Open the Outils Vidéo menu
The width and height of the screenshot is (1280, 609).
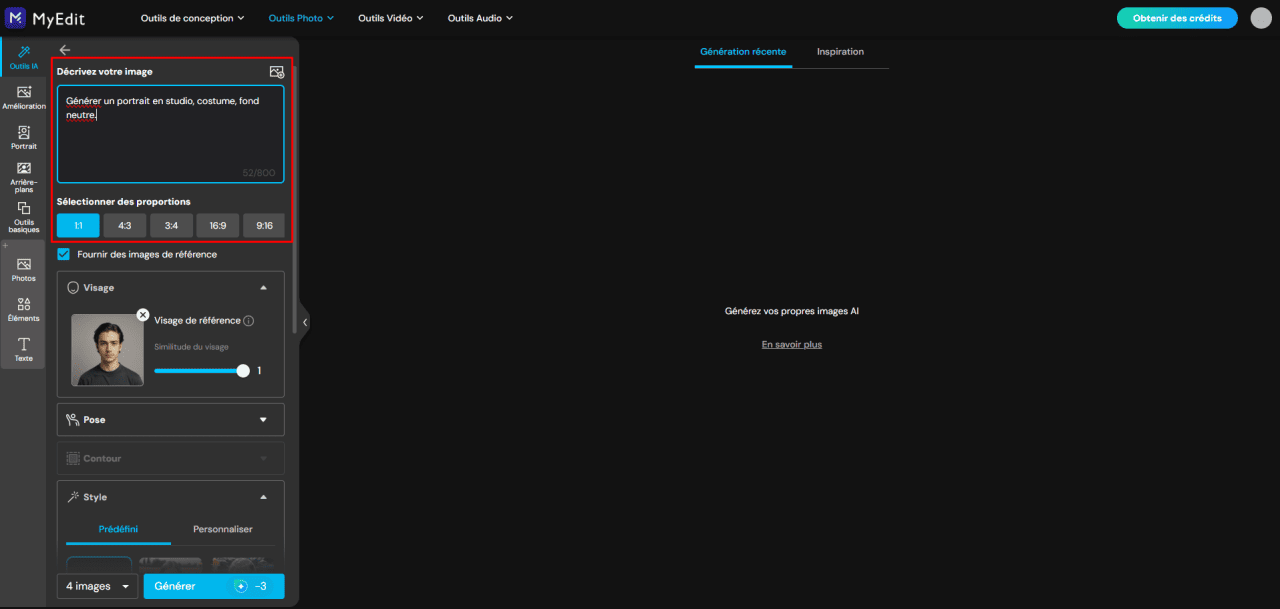pos(391,18)
